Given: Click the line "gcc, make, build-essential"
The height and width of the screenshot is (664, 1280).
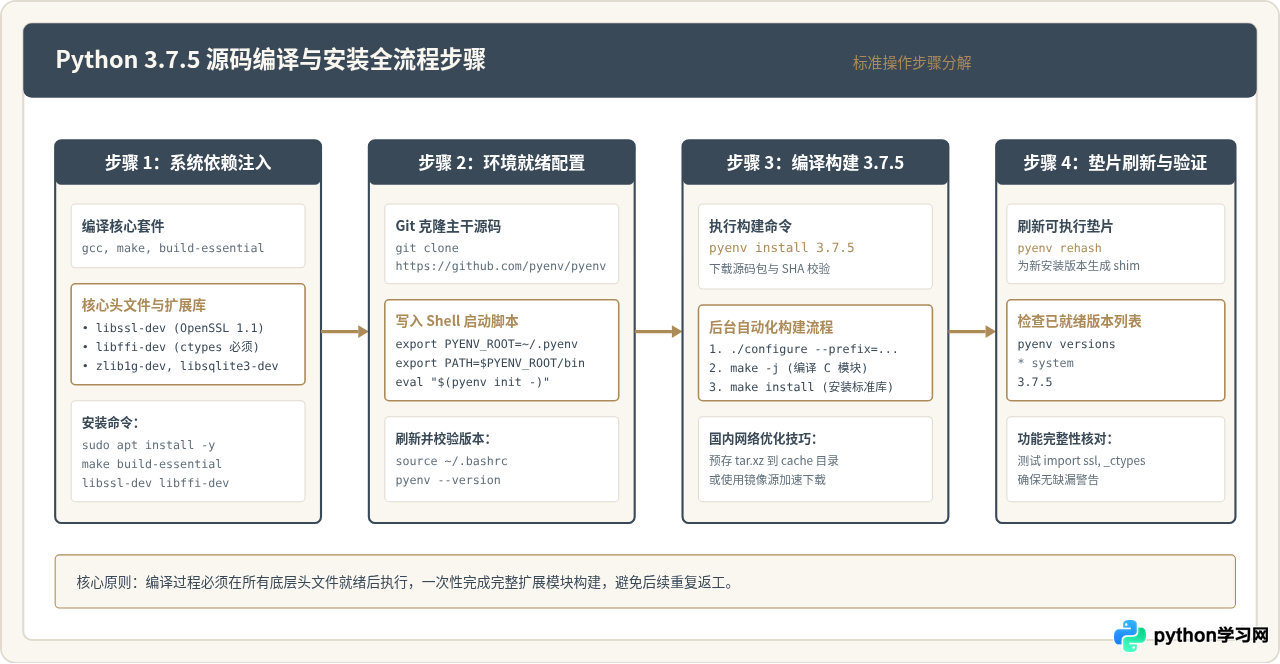Looking at the screenshot, I should pyautogui.click(x=173, y=248).
